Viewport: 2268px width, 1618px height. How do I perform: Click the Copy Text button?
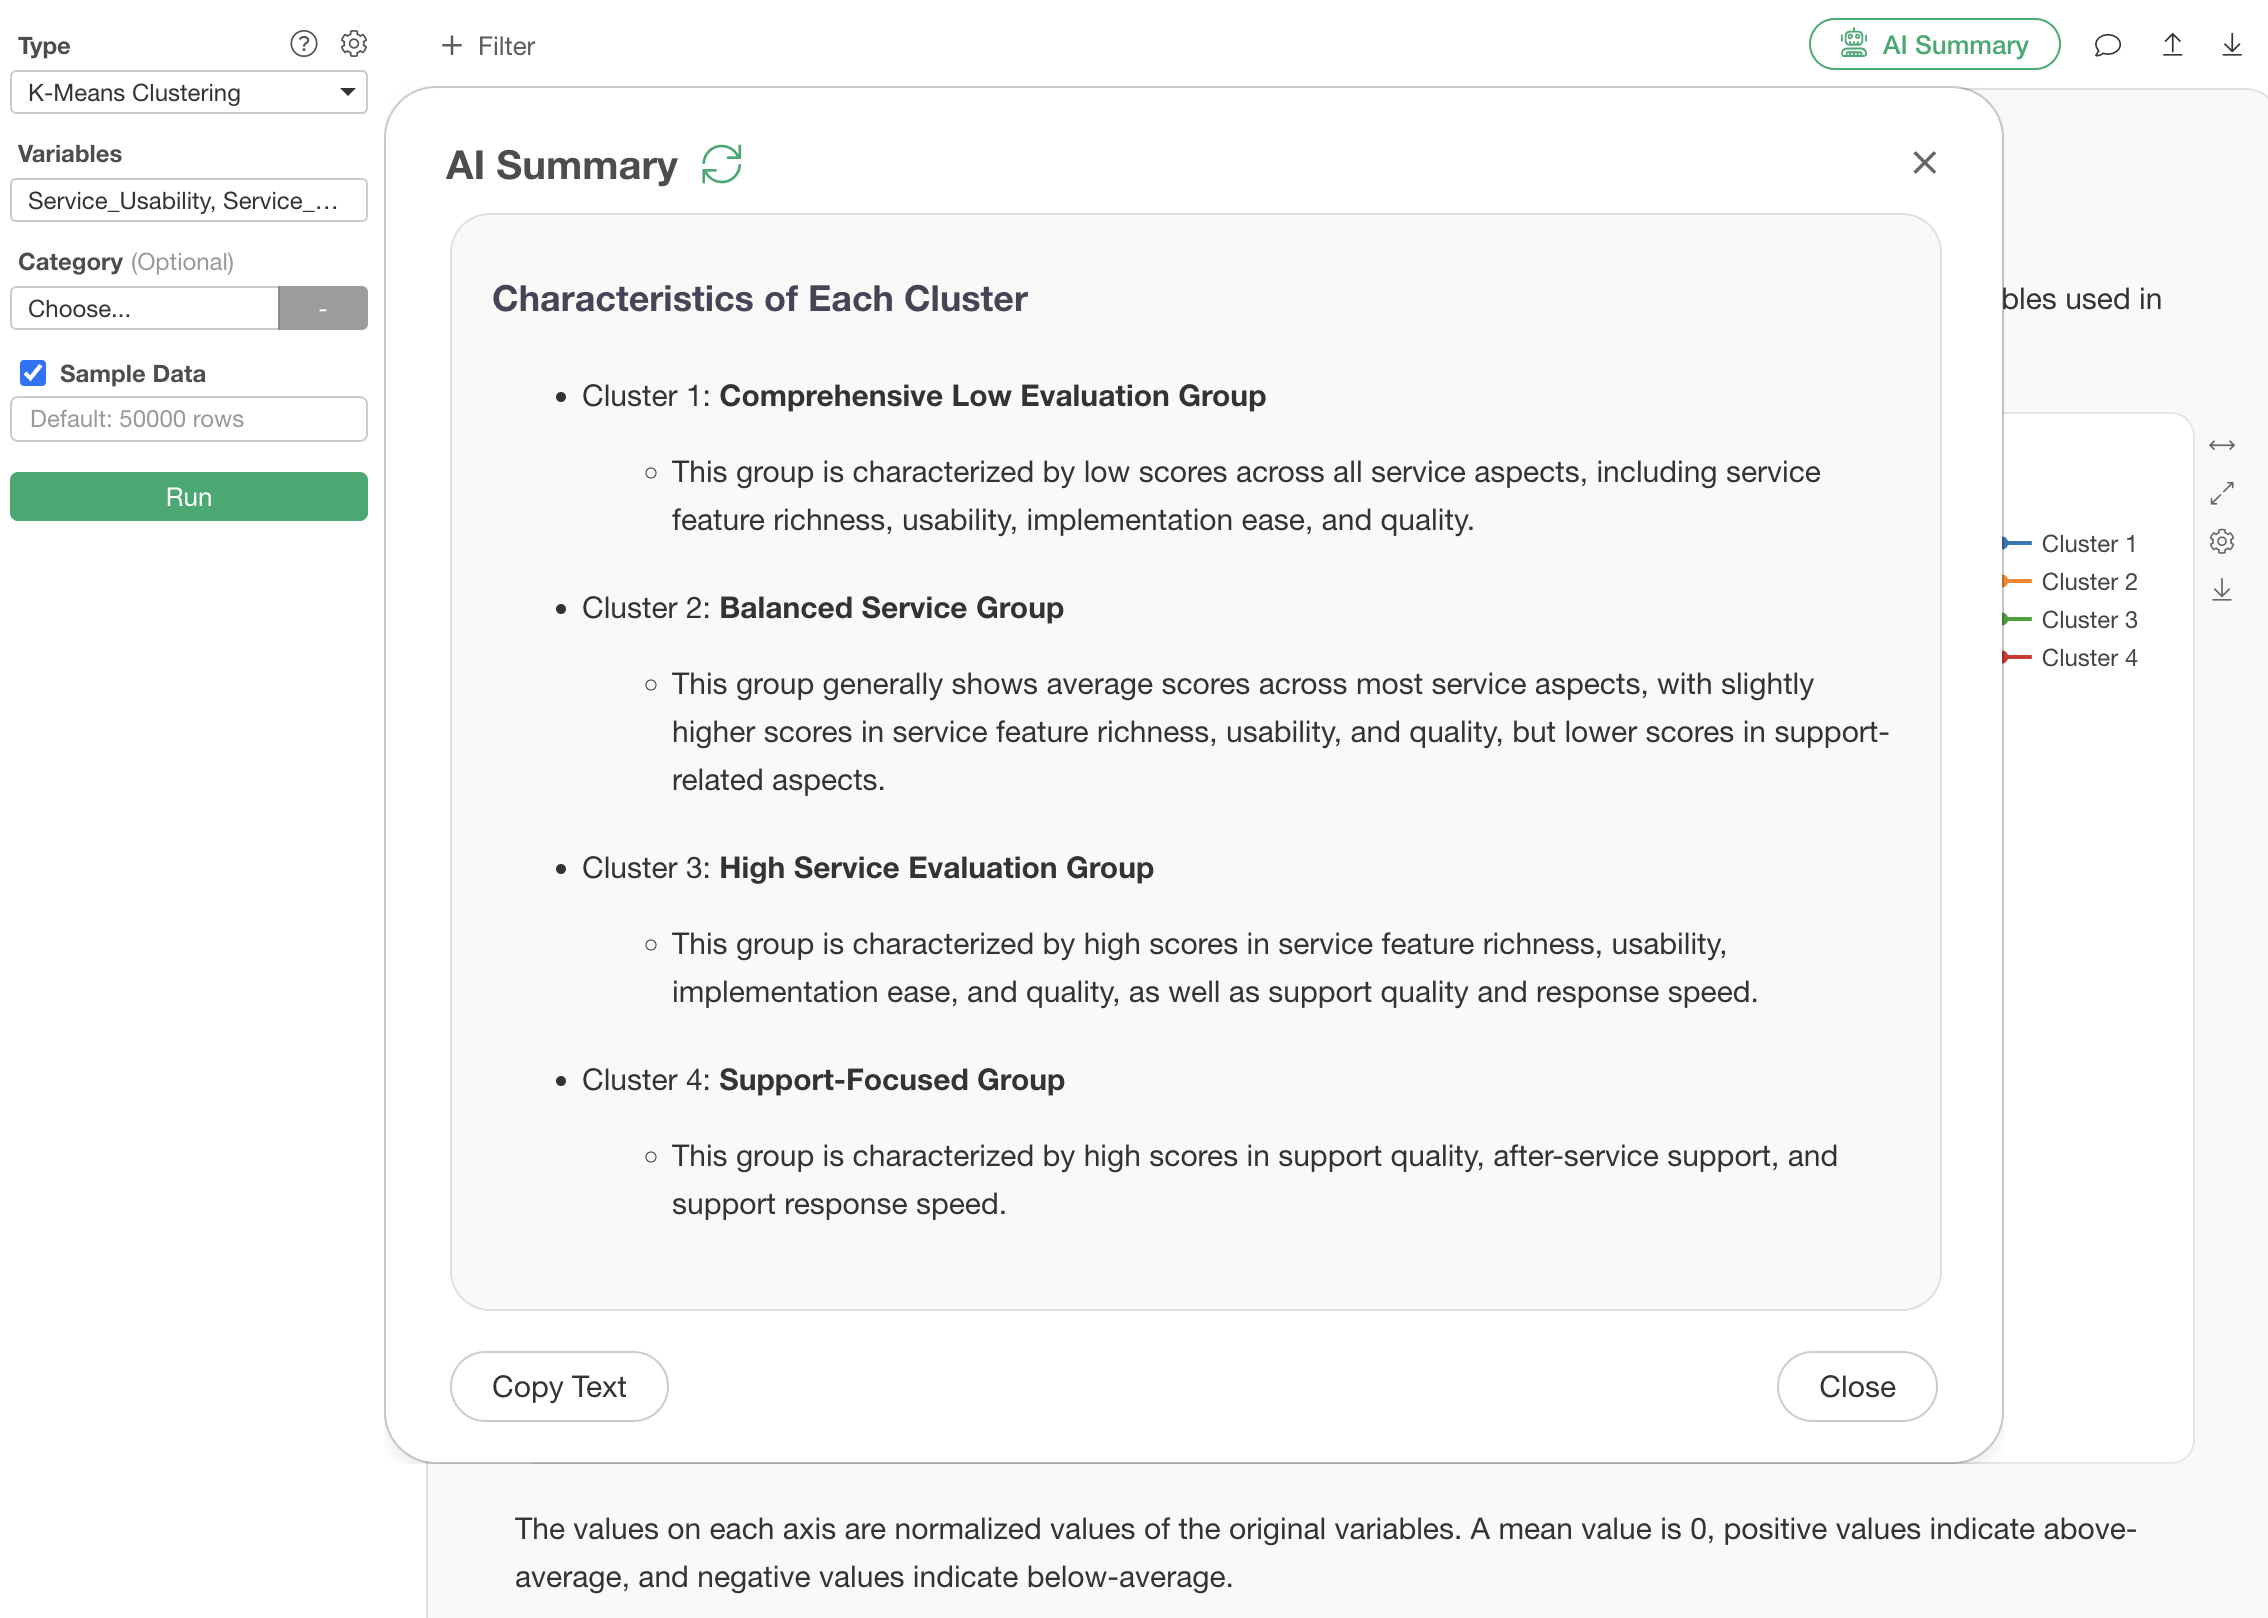click(x=559, y=1387)
